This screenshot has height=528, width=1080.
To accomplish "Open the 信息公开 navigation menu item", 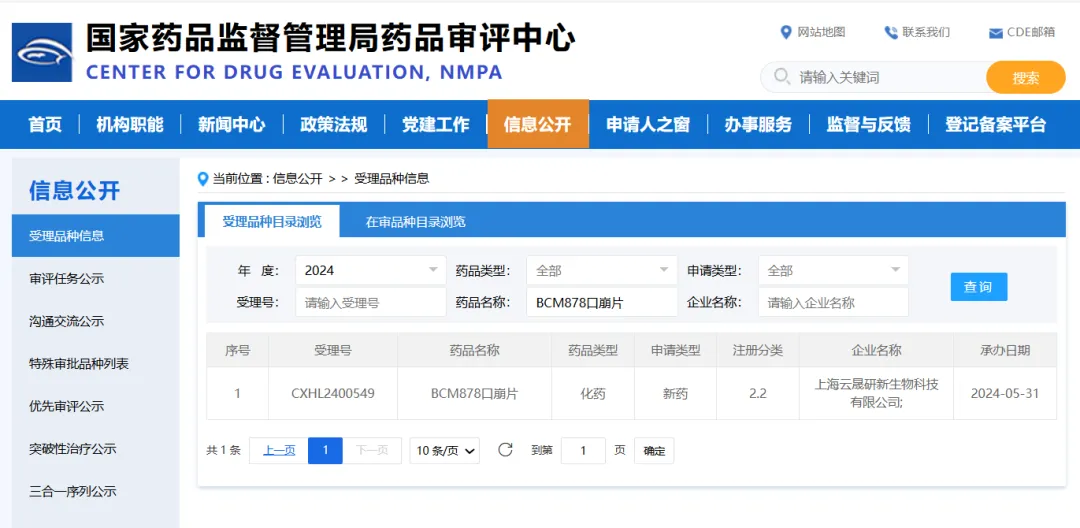I will pyautogui.click(x=538, y=125).
